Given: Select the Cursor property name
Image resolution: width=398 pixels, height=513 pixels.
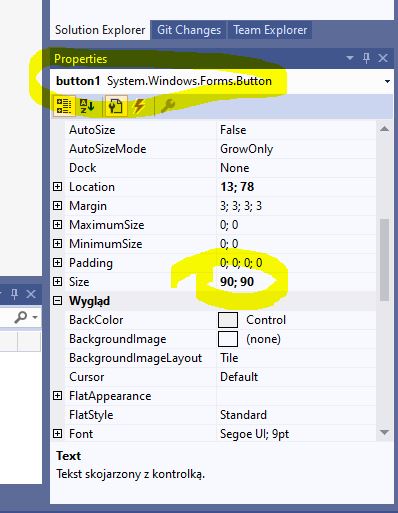Looking at the screenshot, I should pyautogui.click(x=87, y=377).
